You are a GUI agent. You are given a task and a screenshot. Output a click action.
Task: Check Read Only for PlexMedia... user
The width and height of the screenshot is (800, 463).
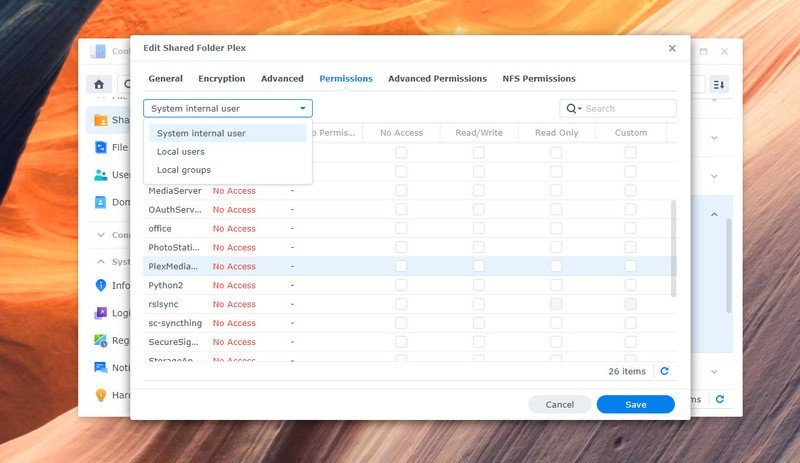556,266
